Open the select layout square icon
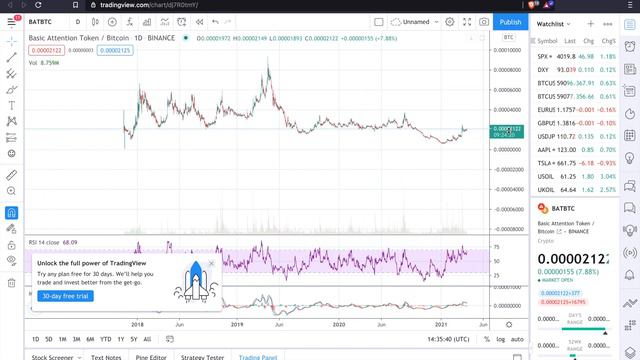The width and height of the screenshot is (640, 360). click(378, 22)
